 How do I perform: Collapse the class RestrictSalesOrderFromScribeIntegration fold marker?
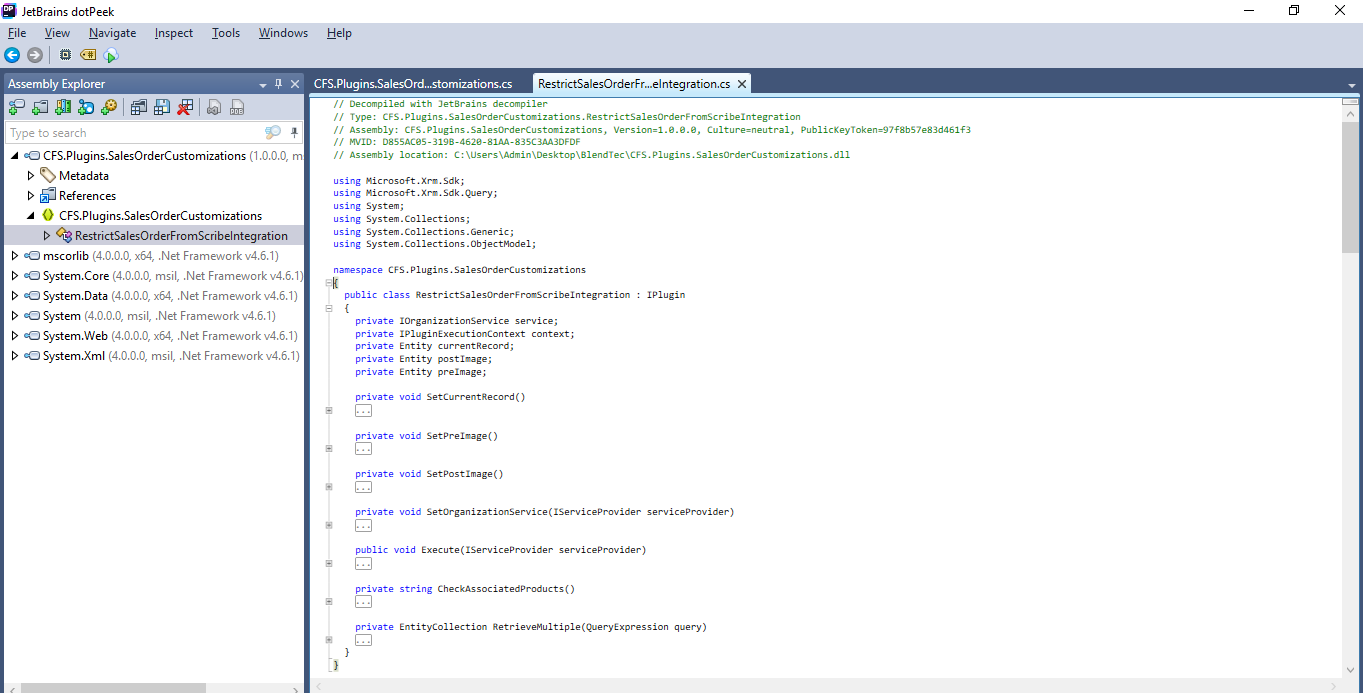328,308
